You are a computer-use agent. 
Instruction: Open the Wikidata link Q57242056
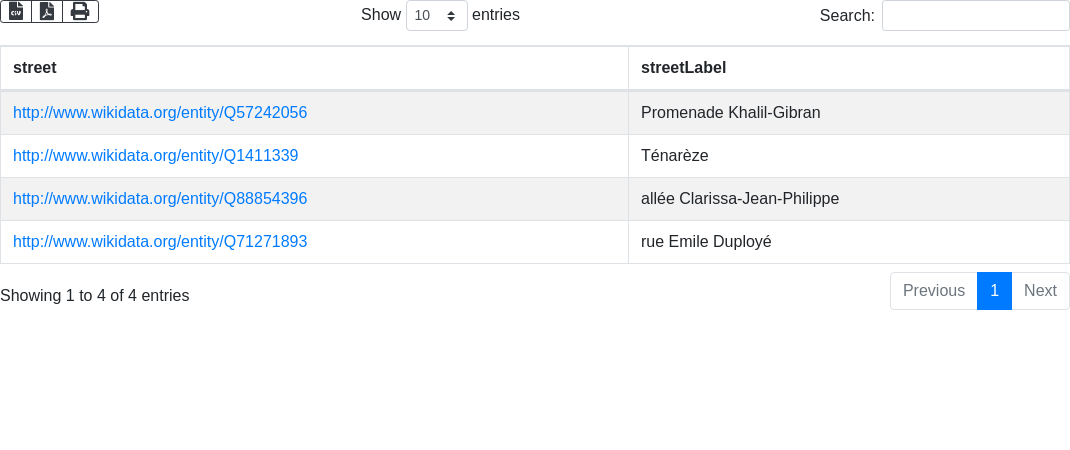160,113
